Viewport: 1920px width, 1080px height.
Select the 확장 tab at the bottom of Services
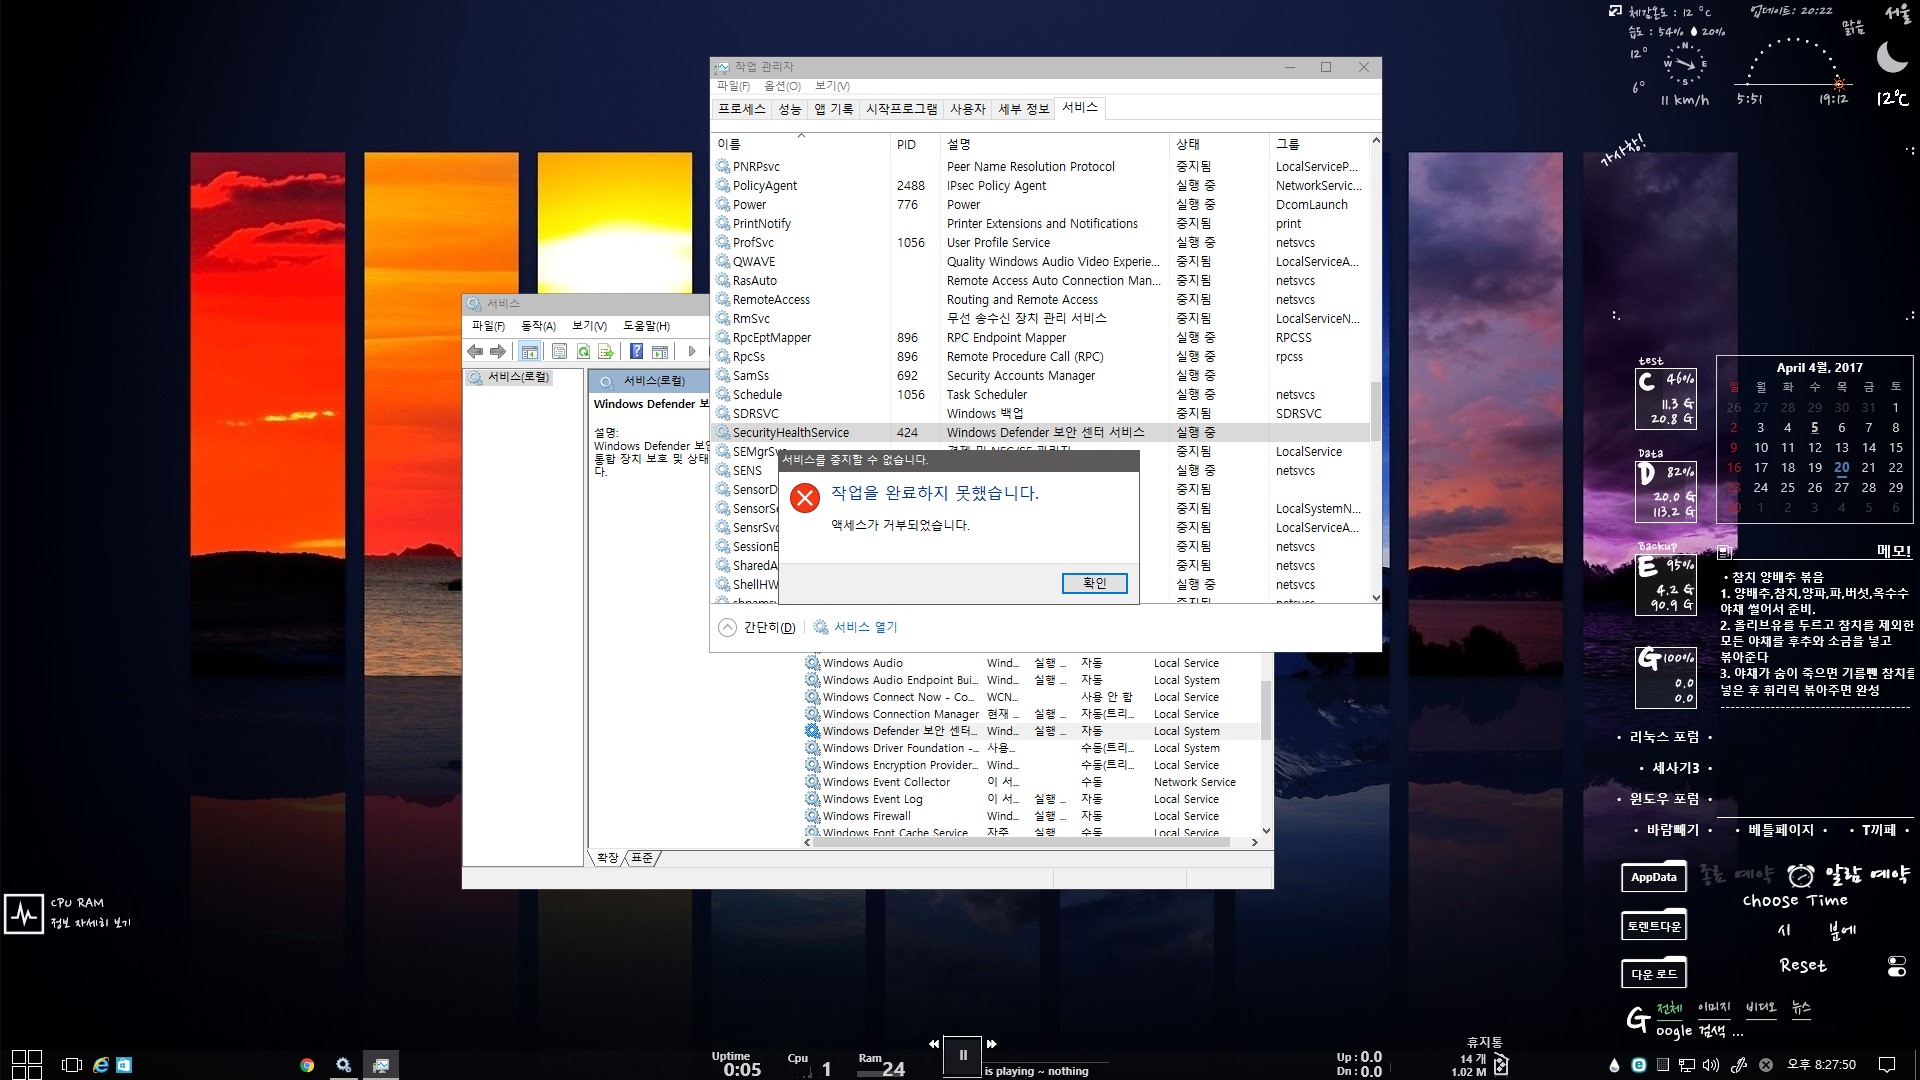pos(606,858)
